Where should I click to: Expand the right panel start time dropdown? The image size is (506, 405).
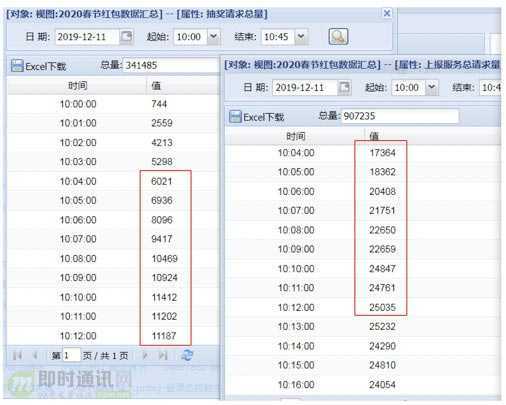(432, 87)
